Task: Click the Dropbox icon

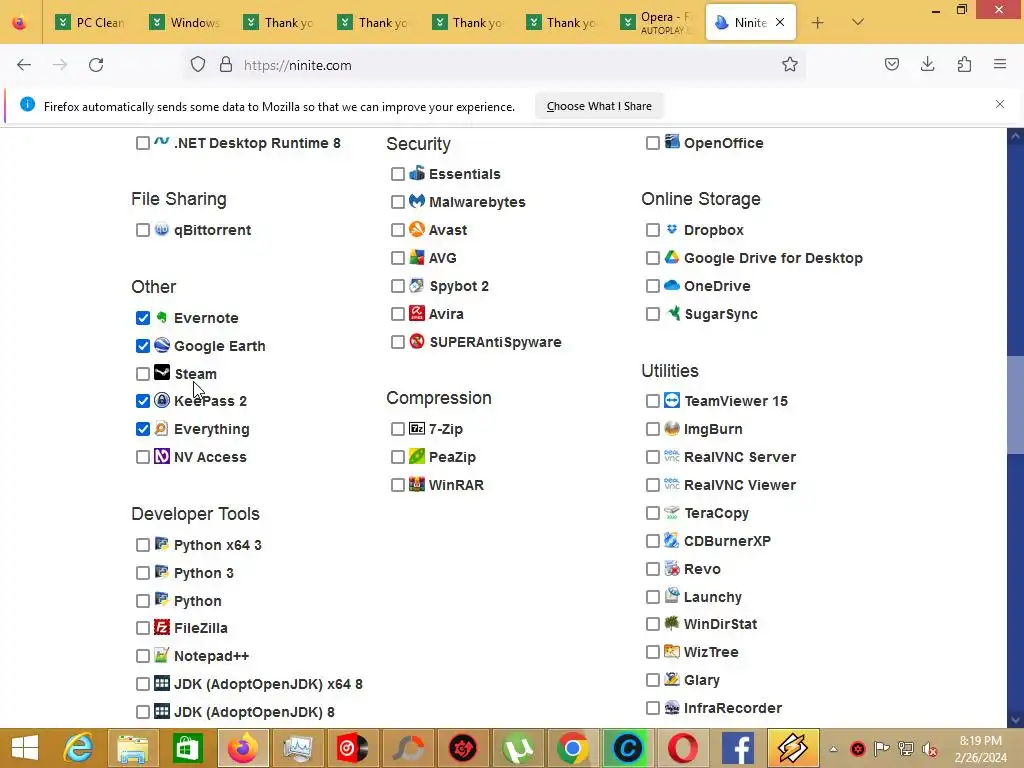Action: pos(671,229)
